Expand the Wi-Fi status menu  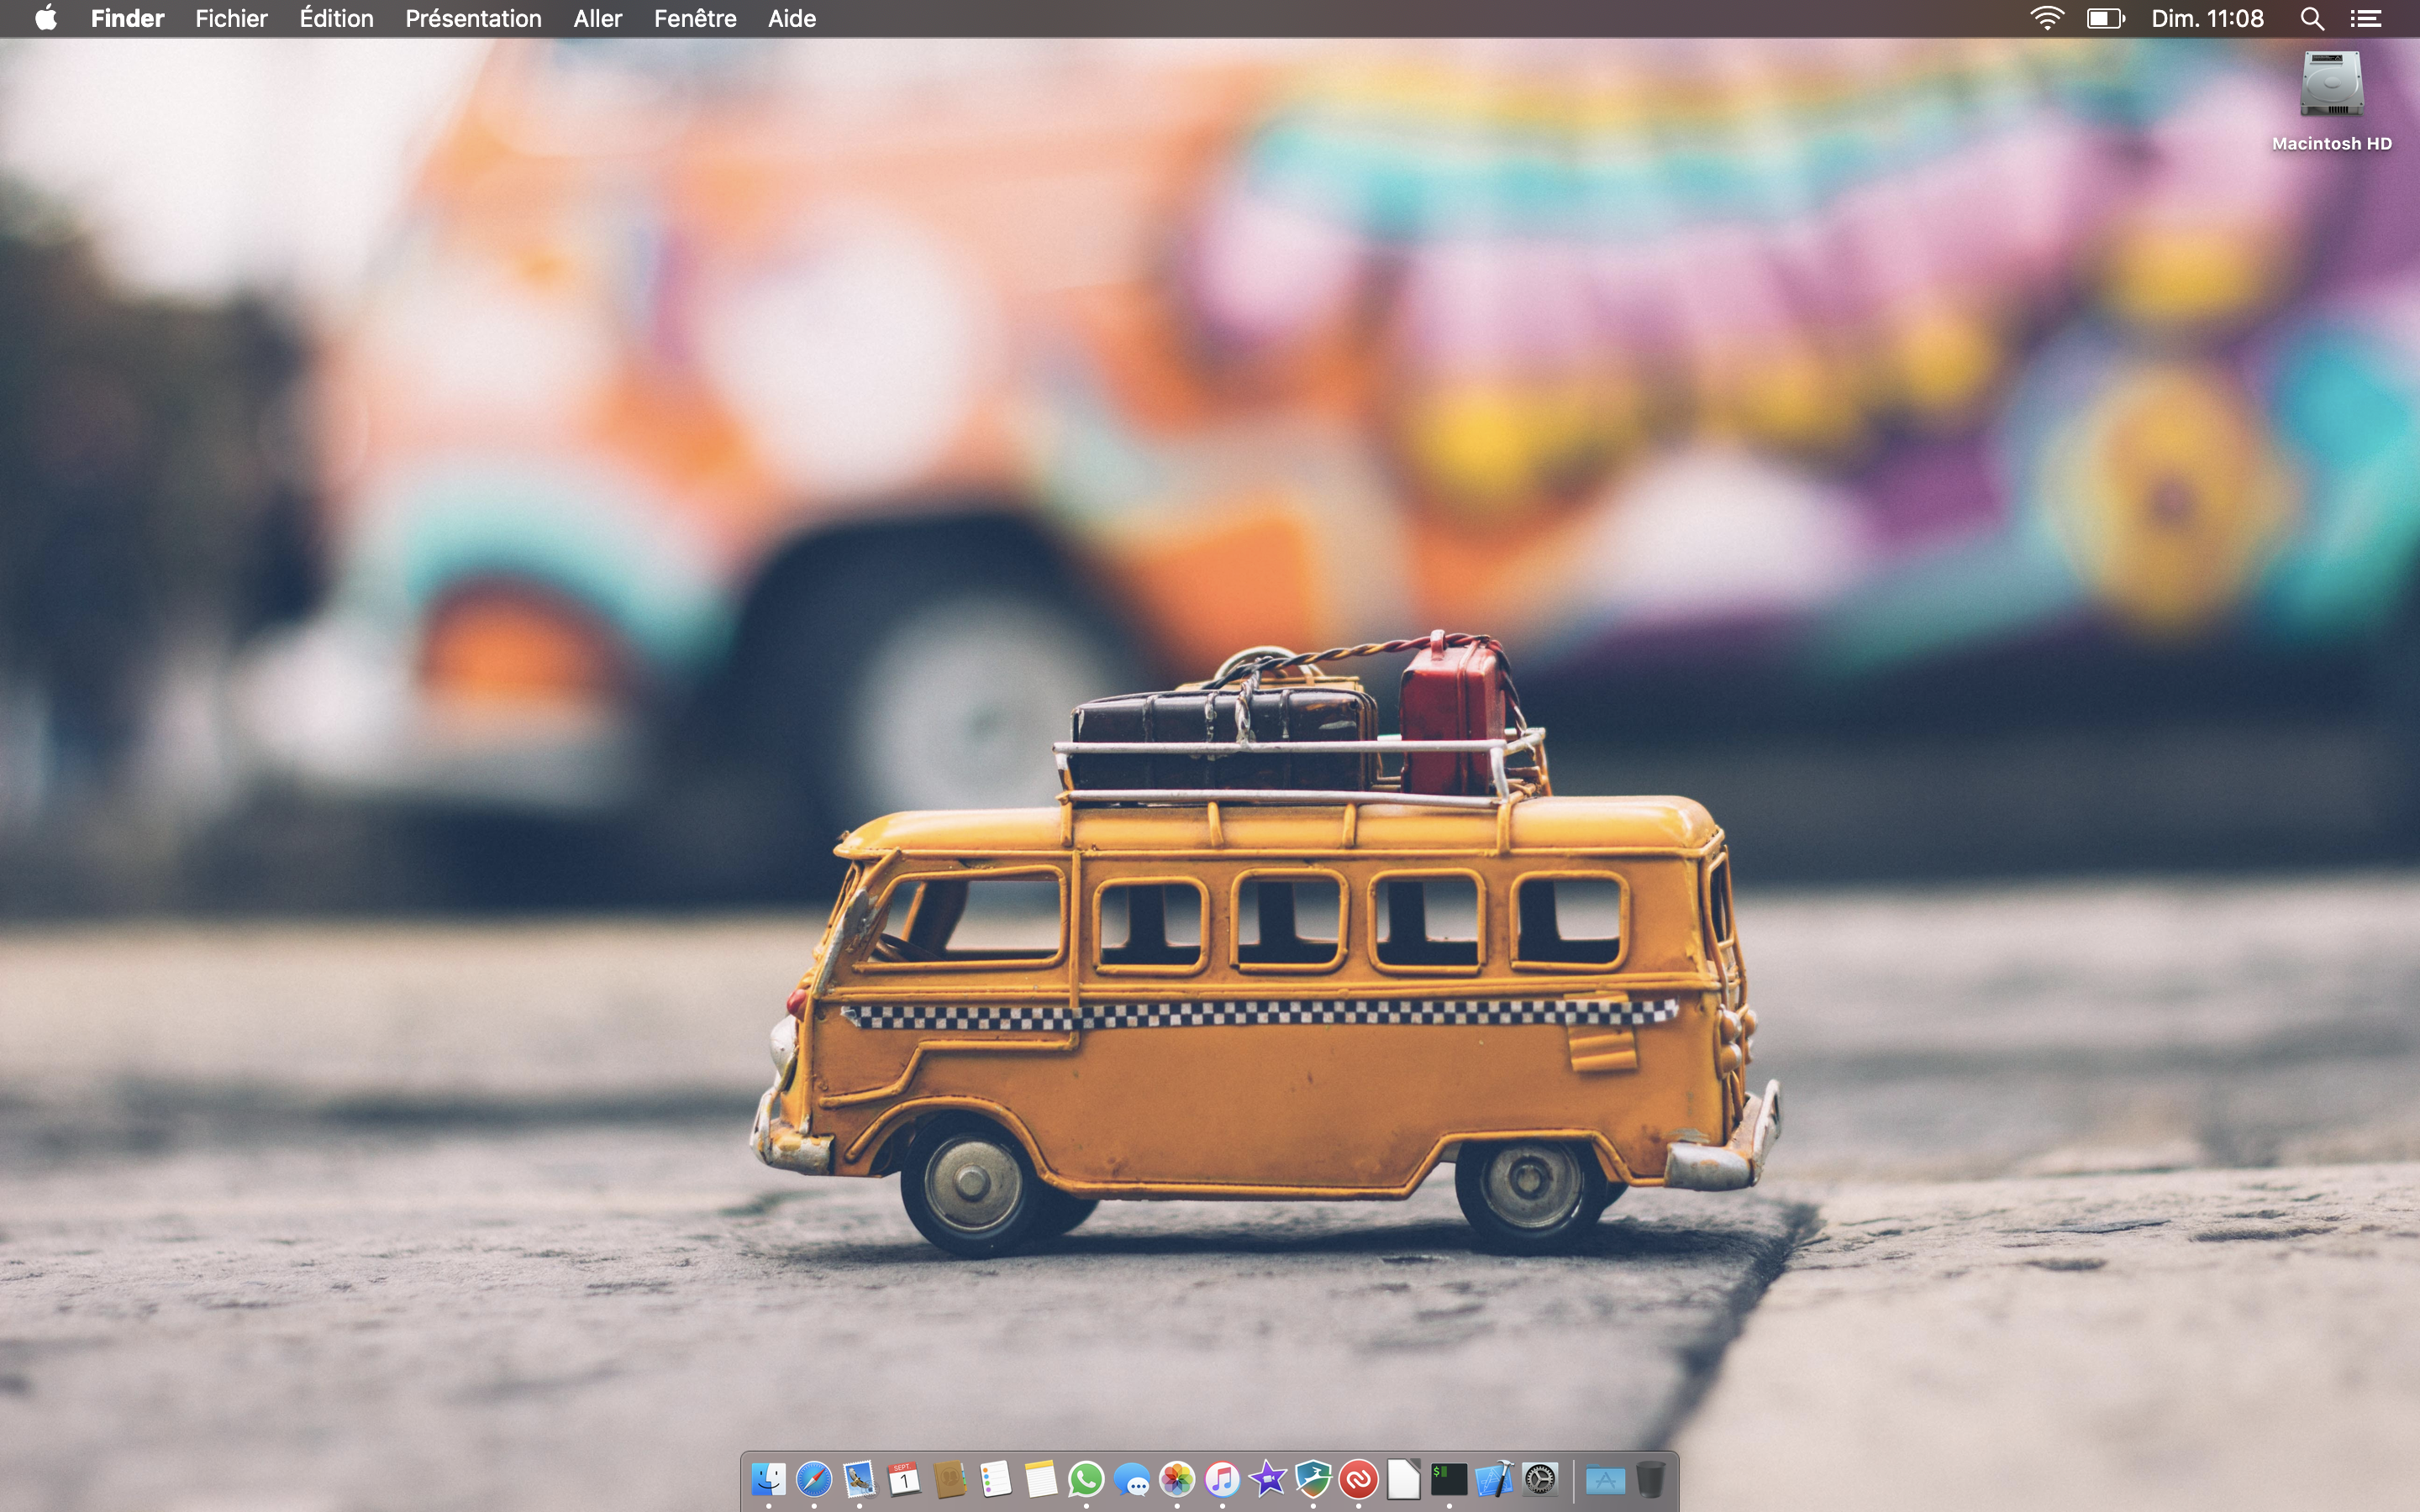pyautogui.click(x=2047, y=18)
